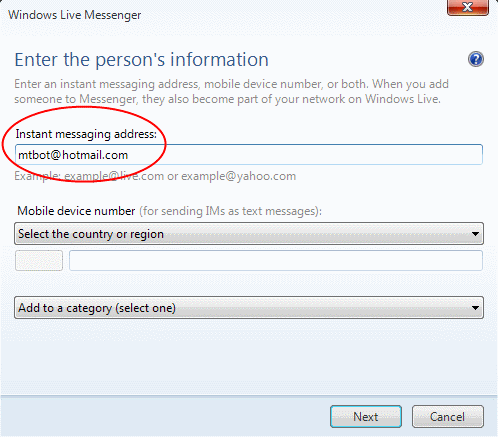
Task: Close the Windows Live Messenger dialog
Action: pos(468,7)
